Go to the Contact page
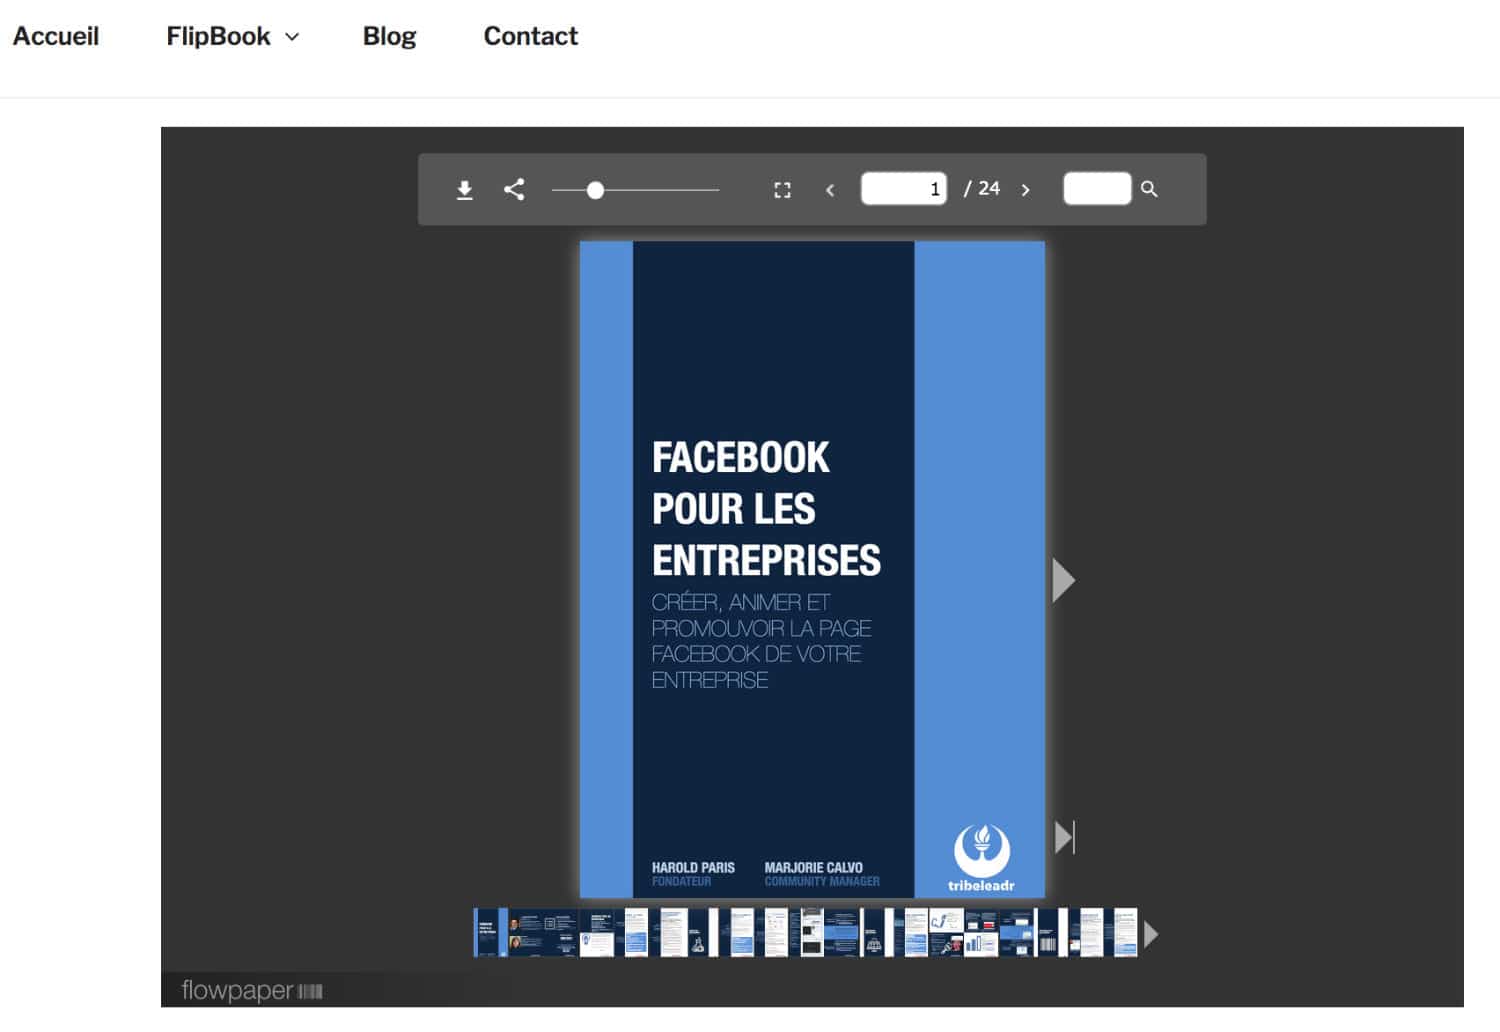The height and width of the screenshot is (1032, 1500). point(530,36)
